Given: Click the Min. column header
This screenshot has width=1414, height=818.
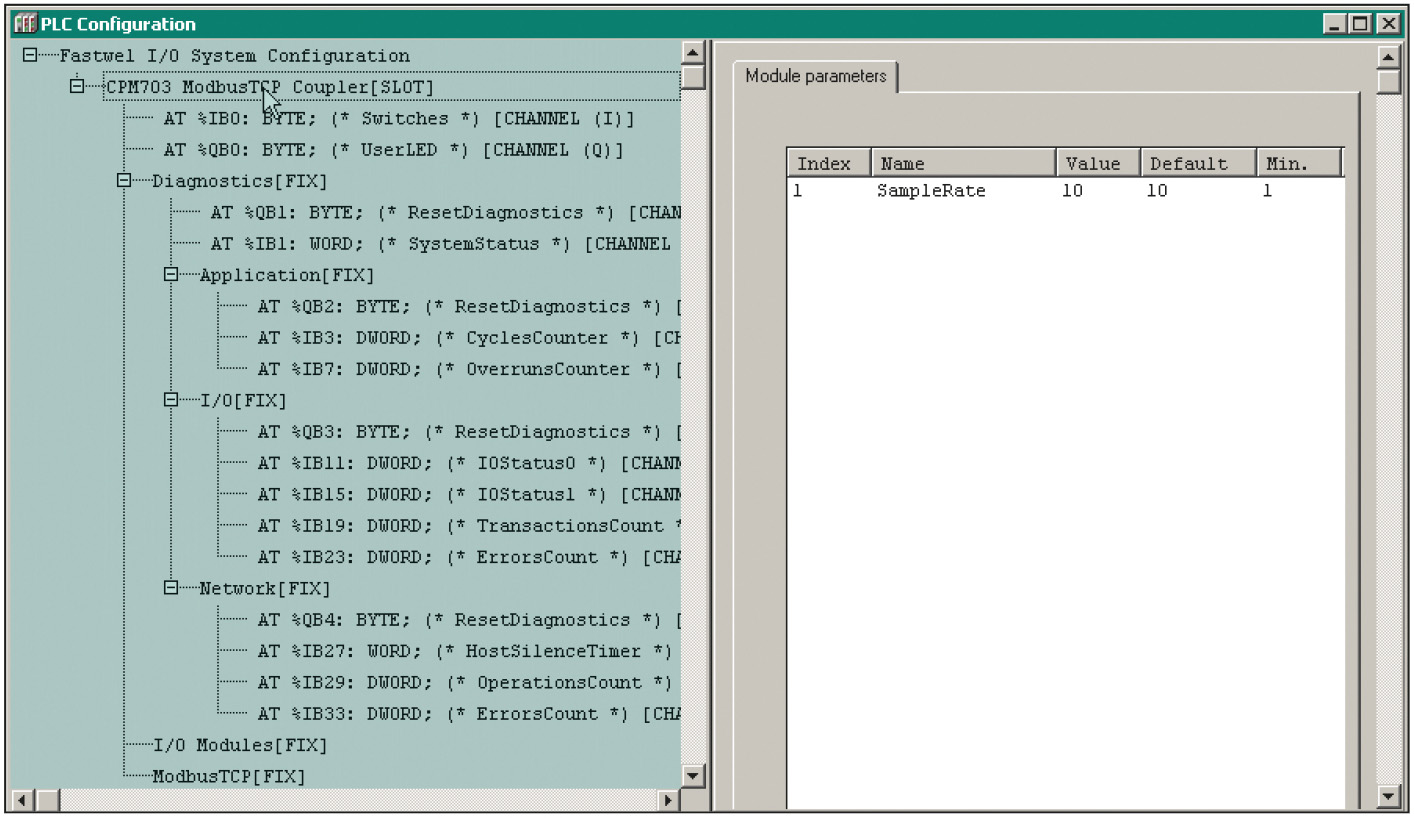Looking at the screenshot, I should click(1299, 164).
